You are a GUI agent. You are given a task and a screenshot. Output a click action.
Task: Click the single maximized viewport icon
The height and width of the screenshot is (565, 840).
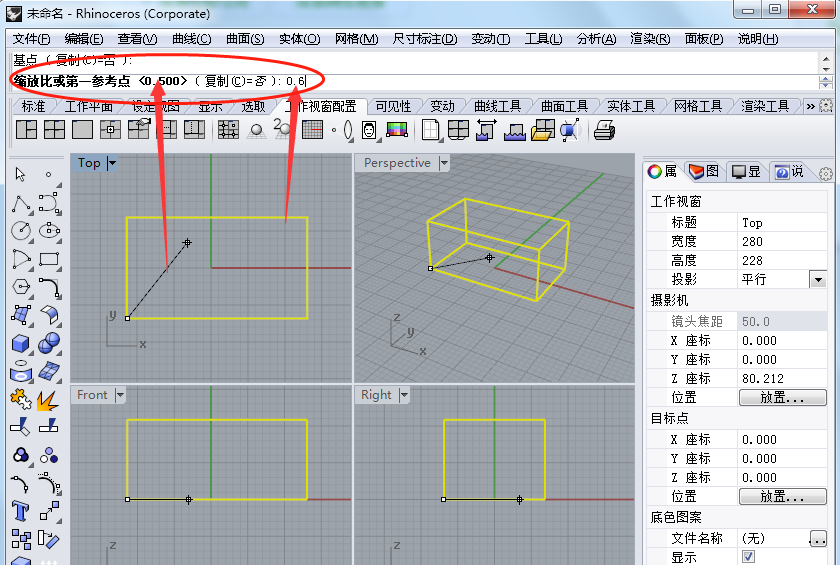click(82, 130)
